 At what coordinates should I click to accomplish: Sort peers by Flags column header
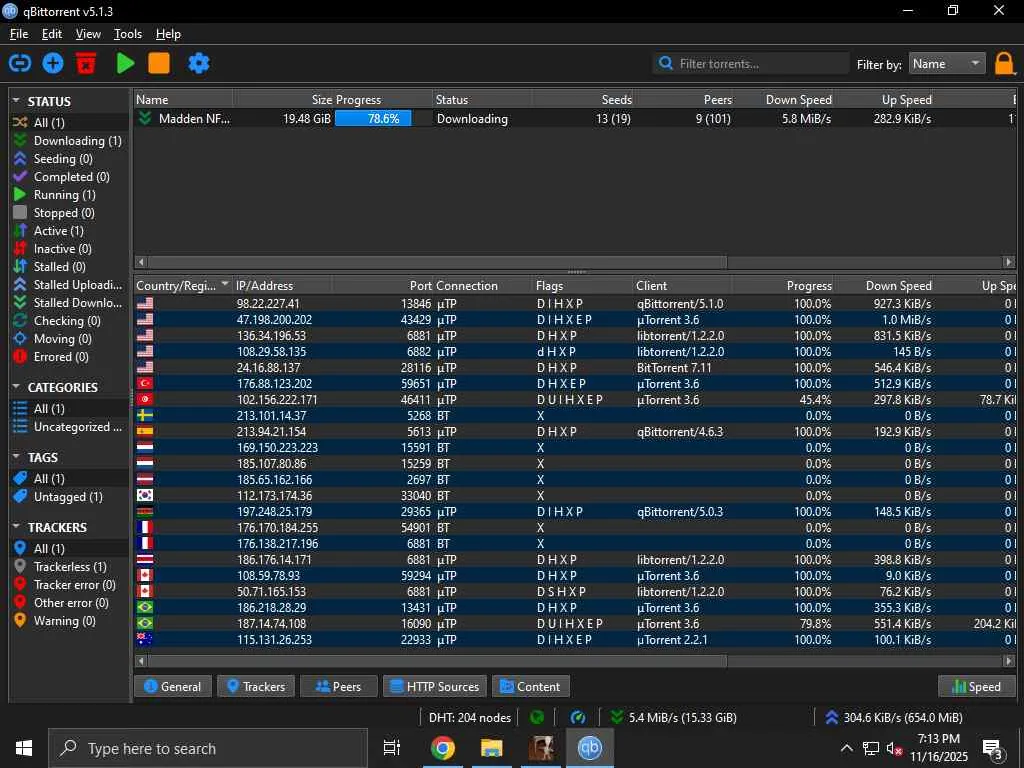583,285
